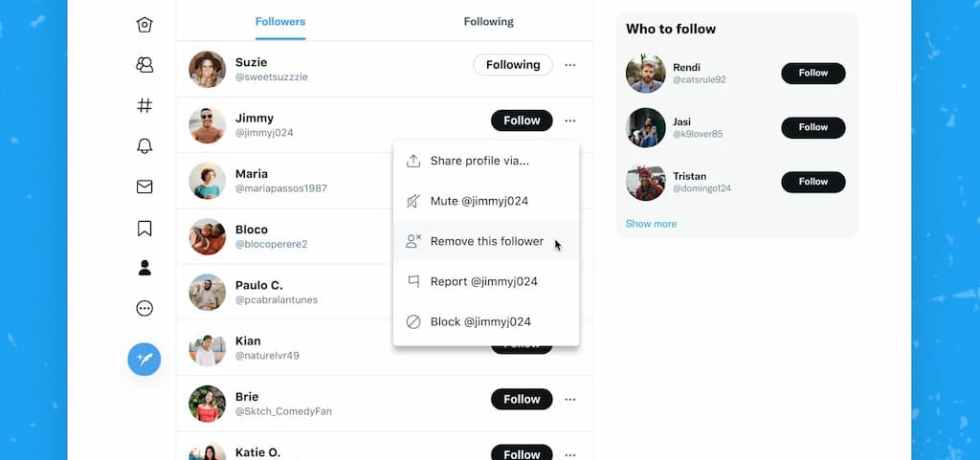Open the Profile person icon
The width and height of the screenshot is (980, 460).
coord(144,268)
